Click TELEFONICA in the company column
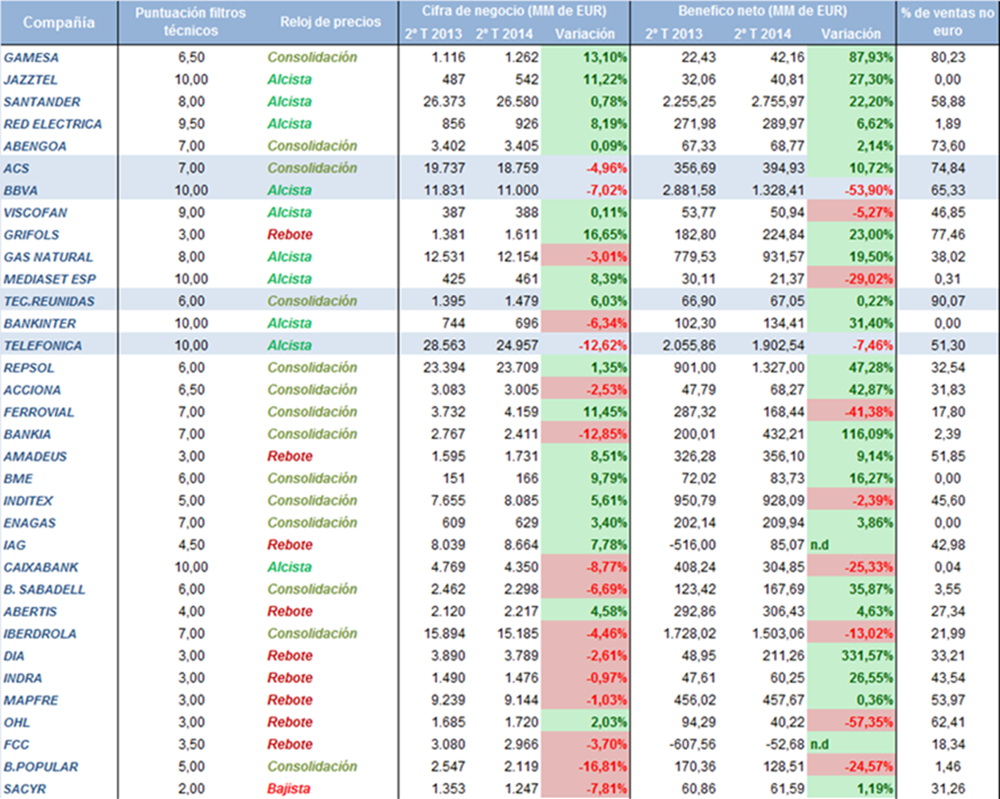Image resolution: width=1000 pixels, height=799 pixels. pyautogui.click(x=43, y=346)
